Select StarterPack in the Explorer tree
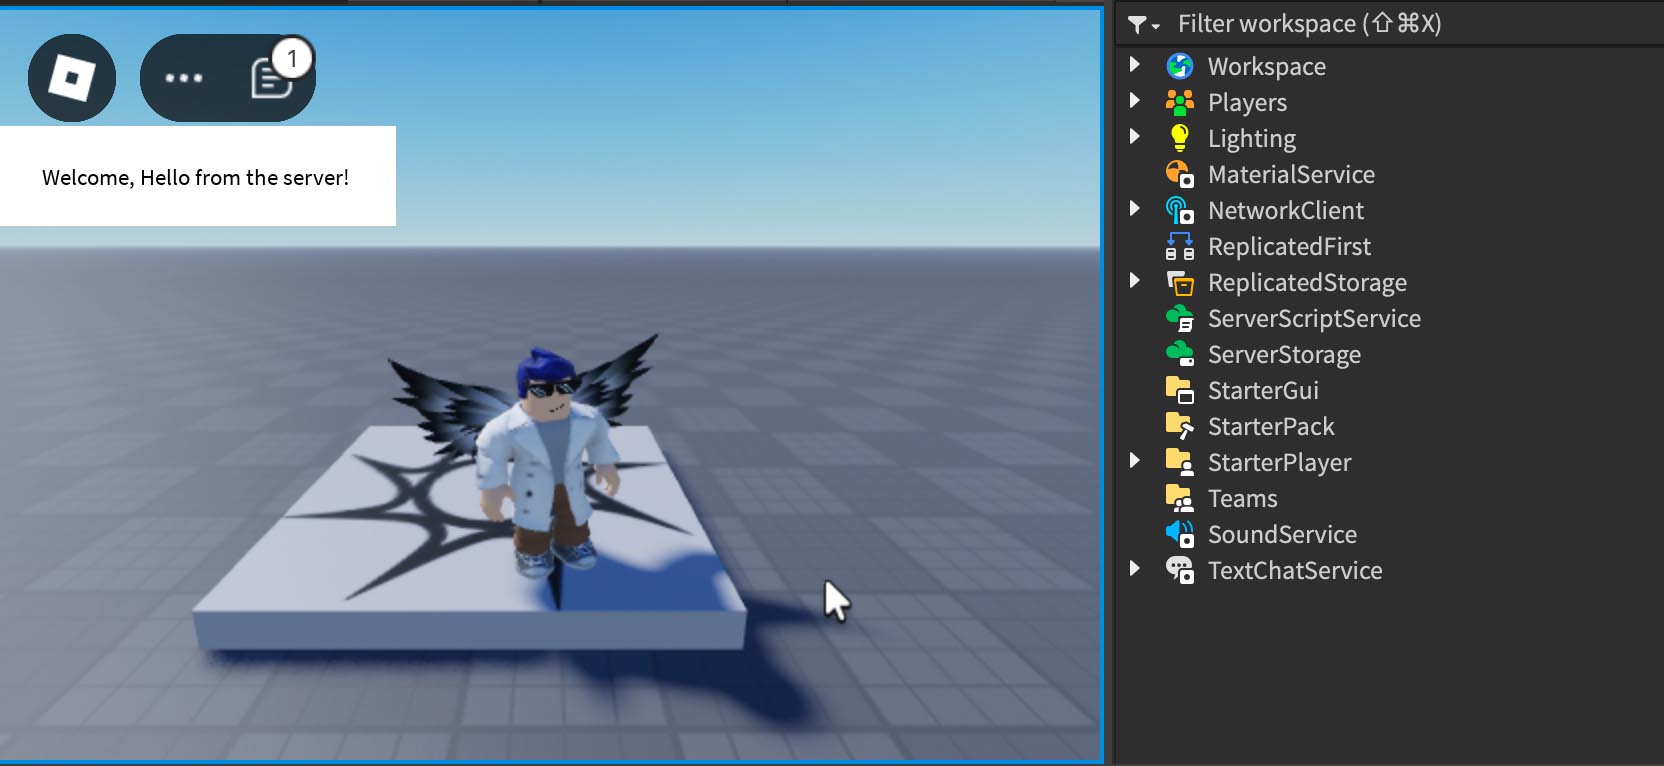Viewport: 1664px width, 766px height. (x=1271, y=426)
